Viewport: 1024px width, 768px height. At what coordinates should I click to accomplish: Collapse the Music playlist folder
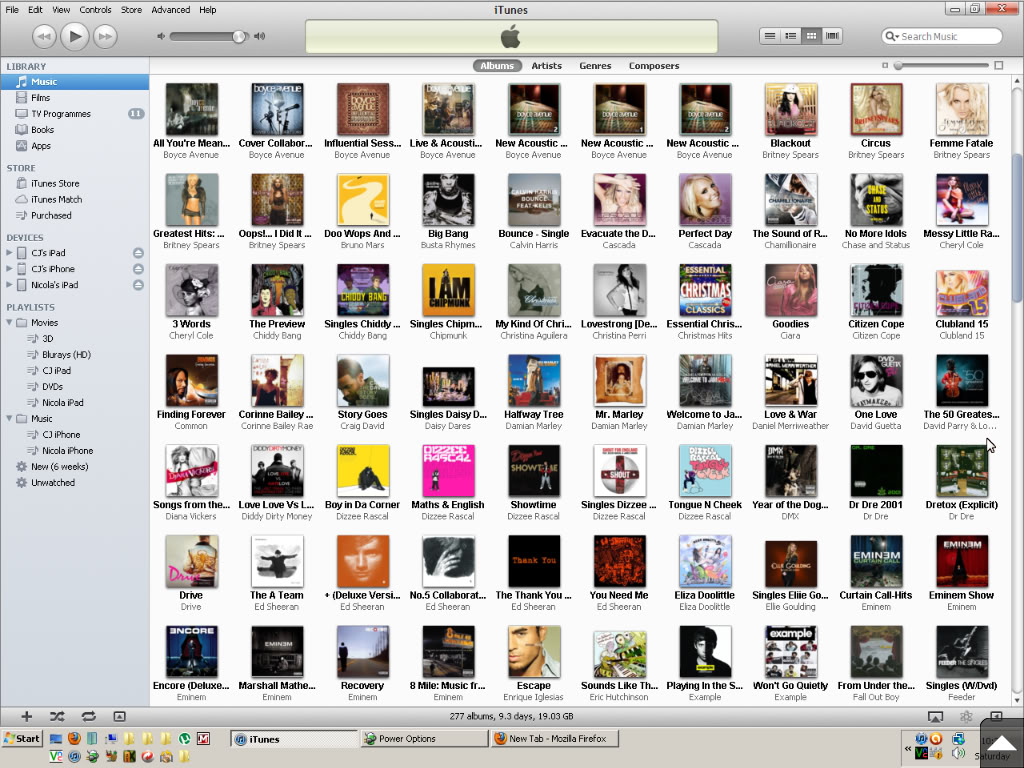point(9,419)
